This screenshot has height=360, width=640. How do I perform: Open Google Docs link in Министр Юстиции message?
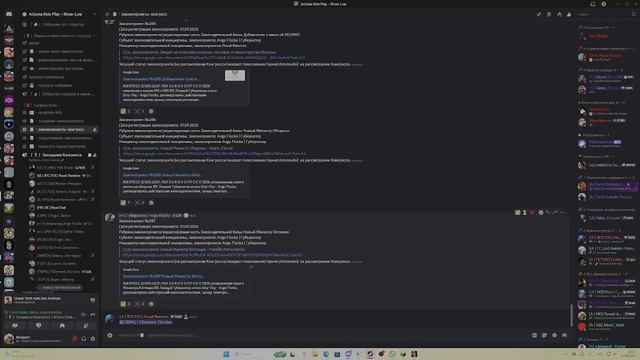coord(213,255)
